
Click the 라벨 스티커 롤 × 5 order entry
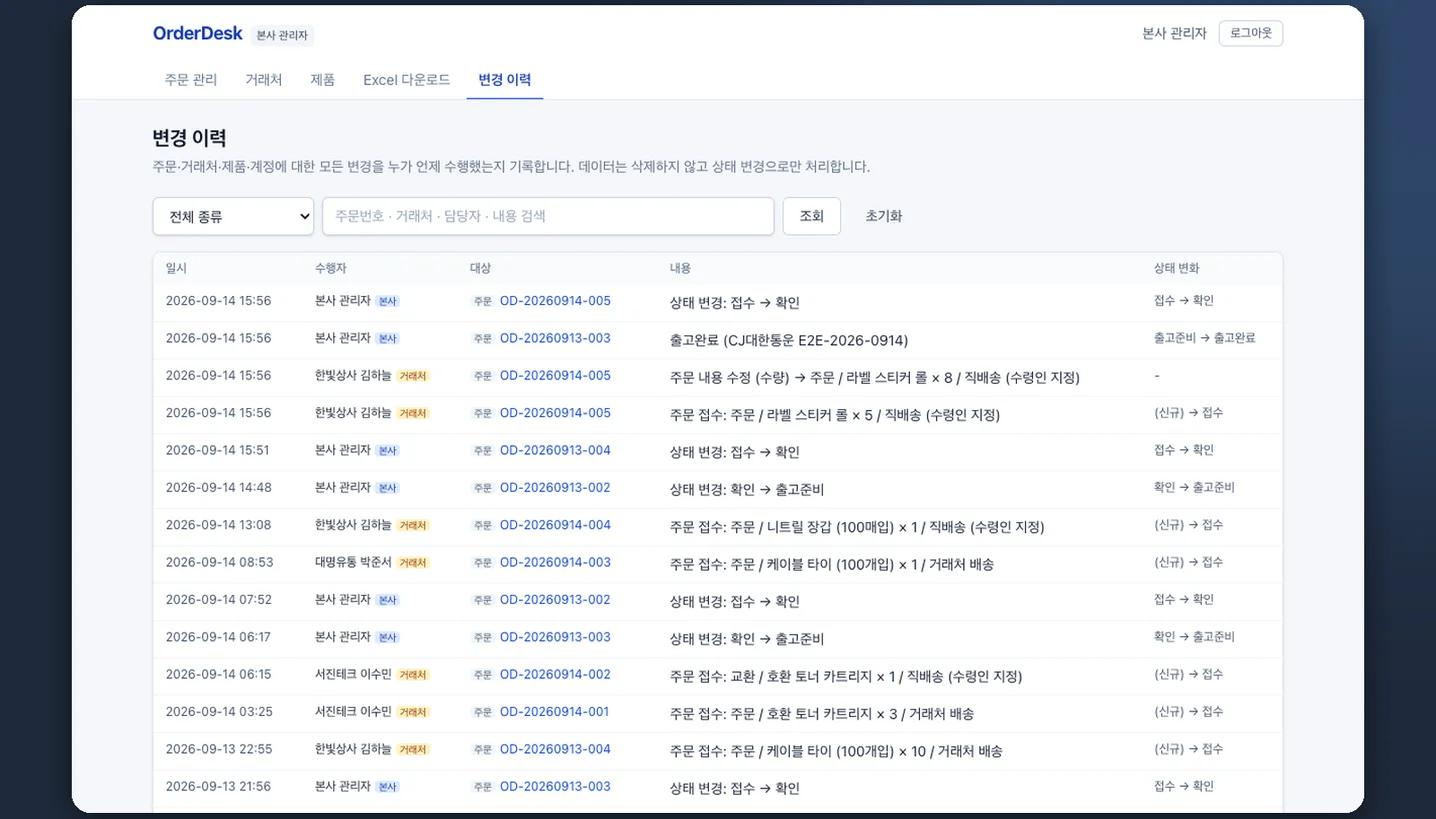(x=835, y=415)
